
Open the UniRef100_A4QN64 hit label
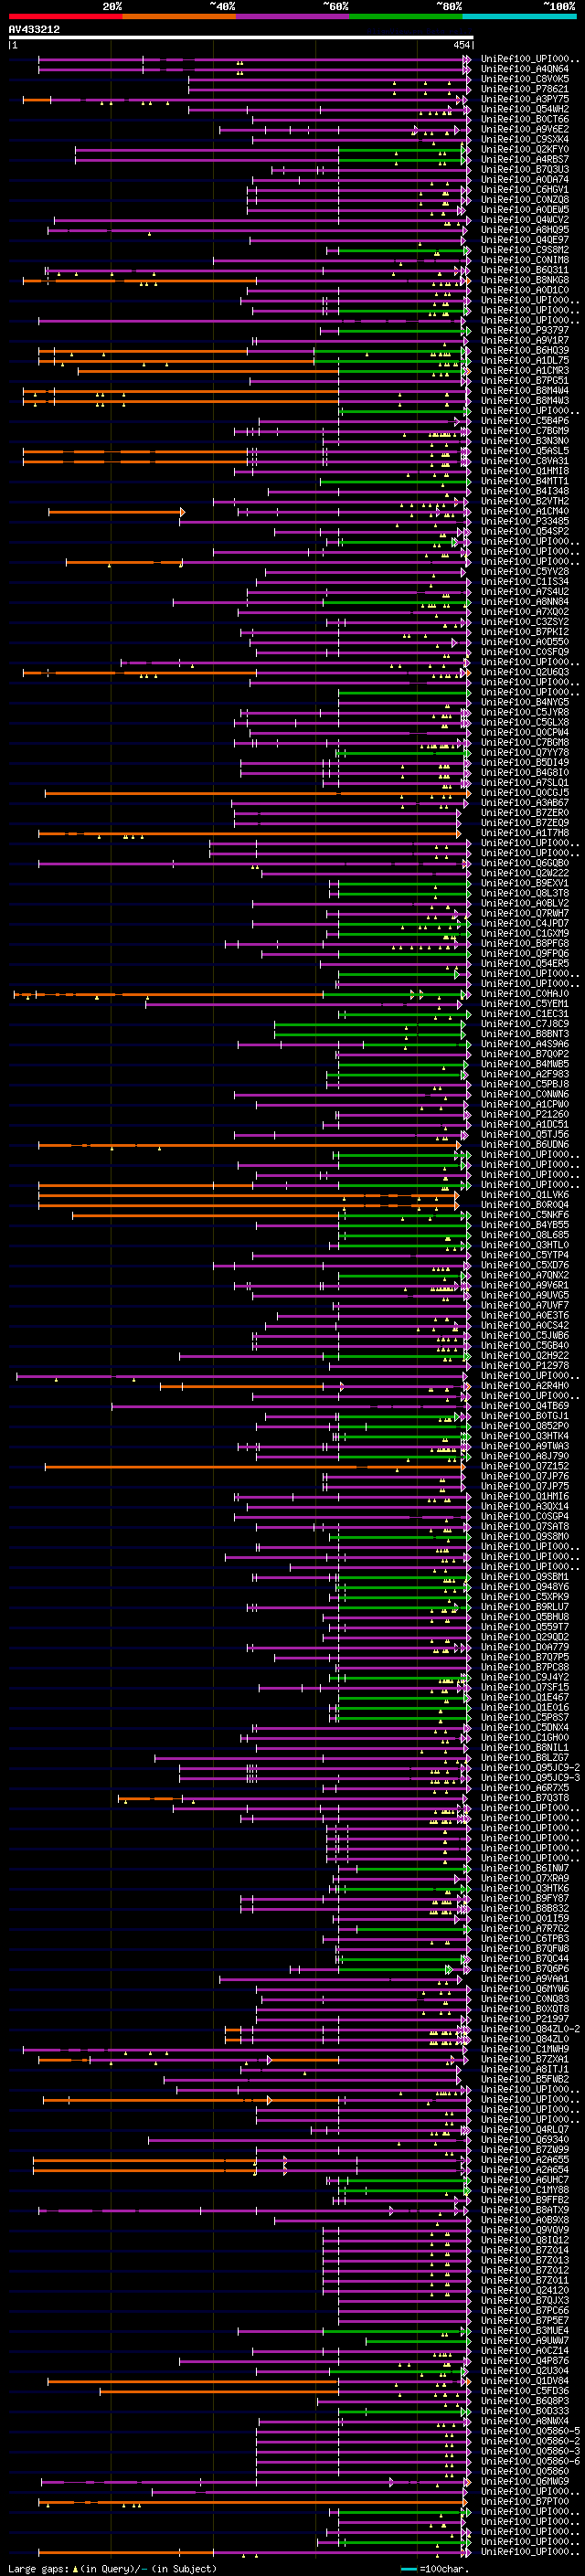524,69
